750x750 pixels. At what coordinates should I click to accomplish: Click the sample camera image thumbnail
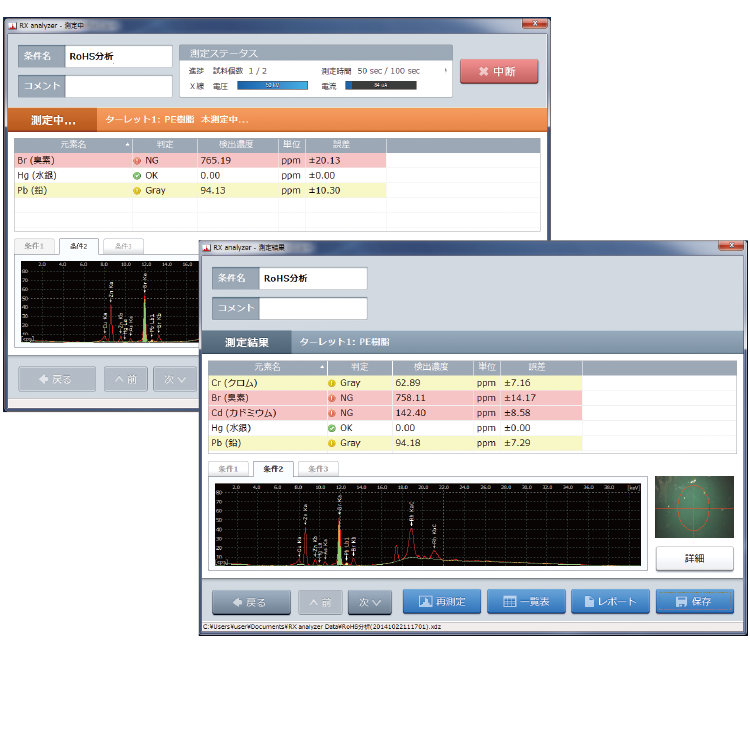[694, 507]
